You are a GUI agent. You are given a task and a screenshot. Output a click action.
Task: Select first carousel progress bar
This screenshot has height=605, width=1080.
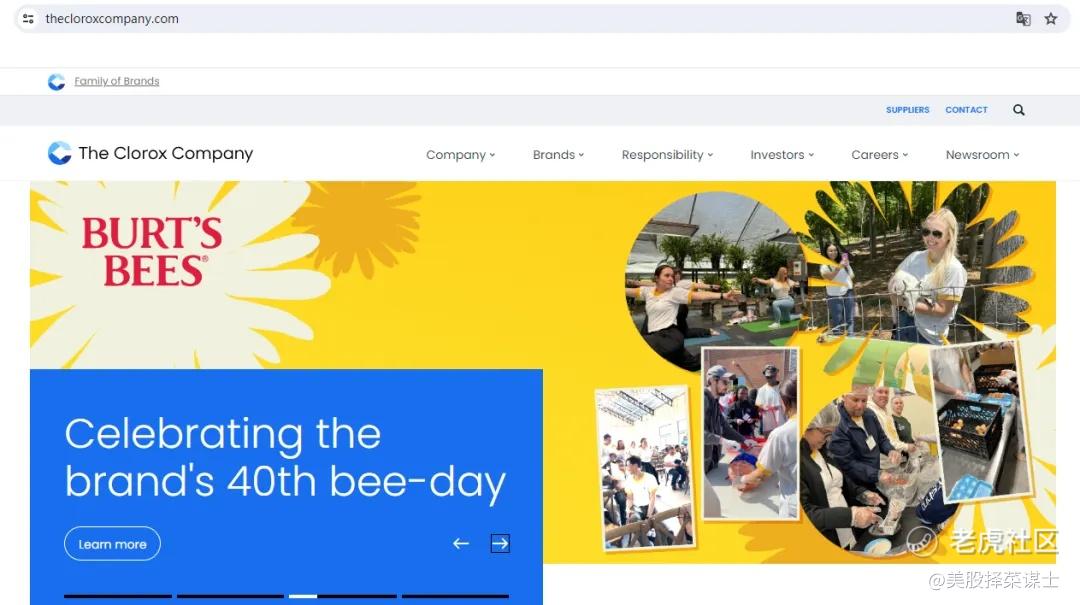point(118,596)
